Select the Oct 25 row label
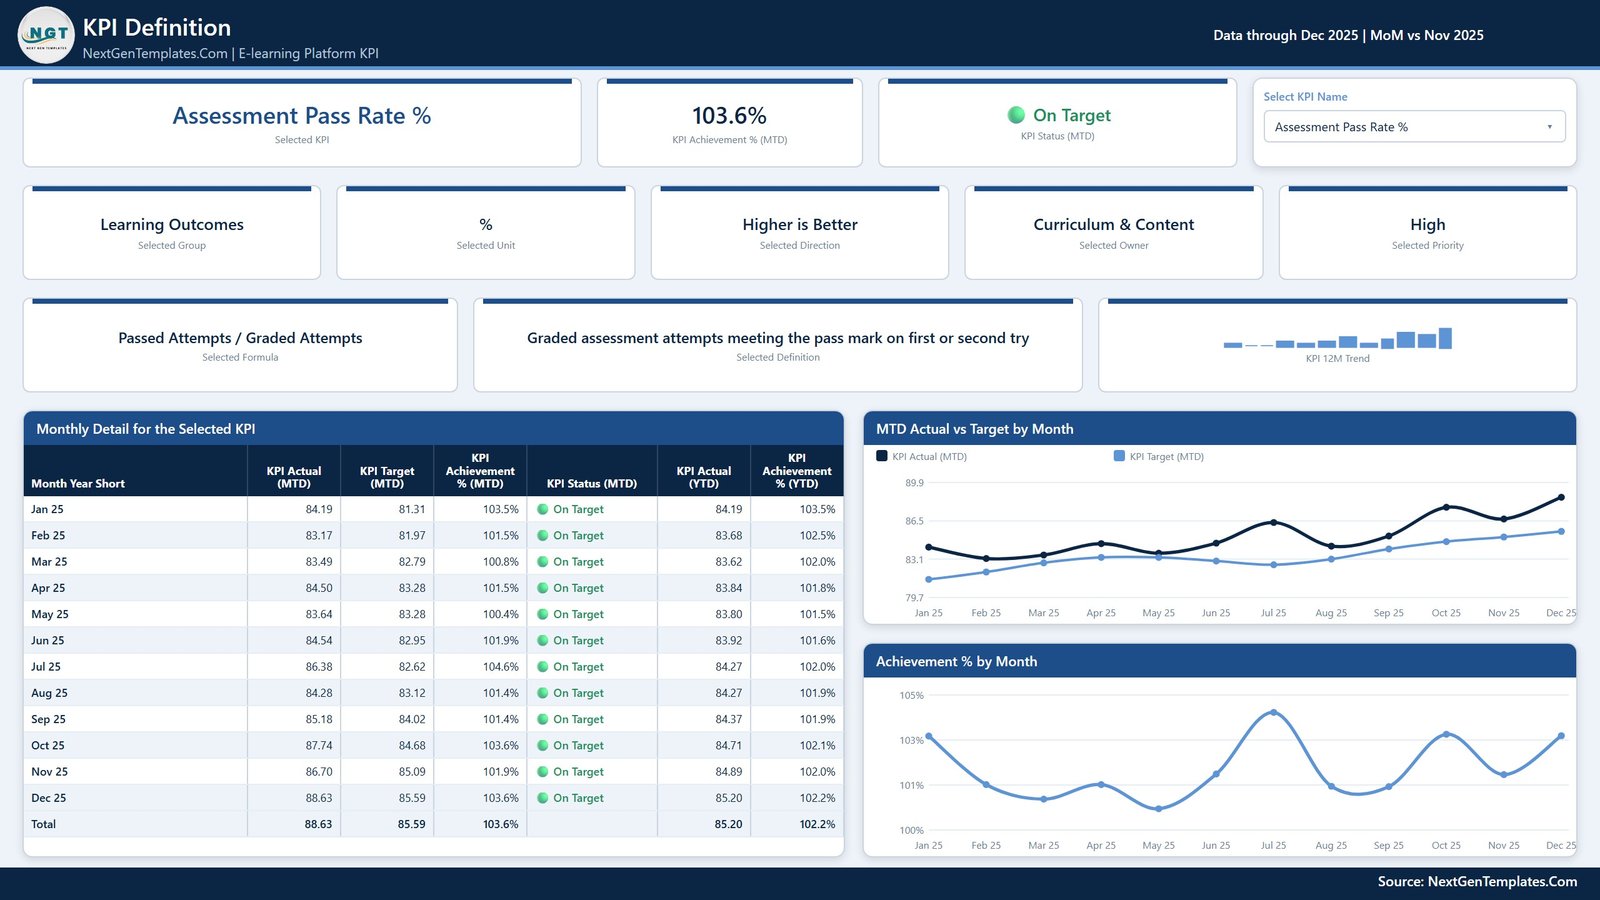This screenshot has height=900, width=1600. pos(48,746)
